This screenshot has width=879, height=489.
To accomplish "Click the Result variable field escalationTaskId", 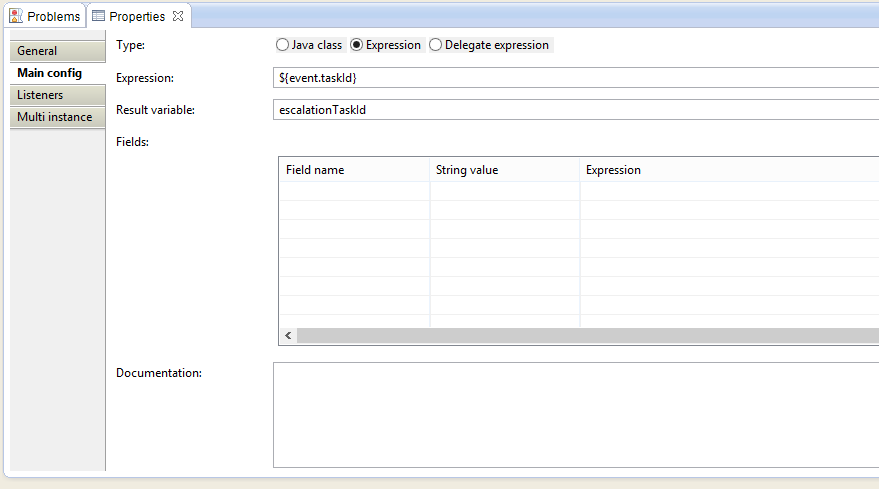I will click(x=576, y=109).
